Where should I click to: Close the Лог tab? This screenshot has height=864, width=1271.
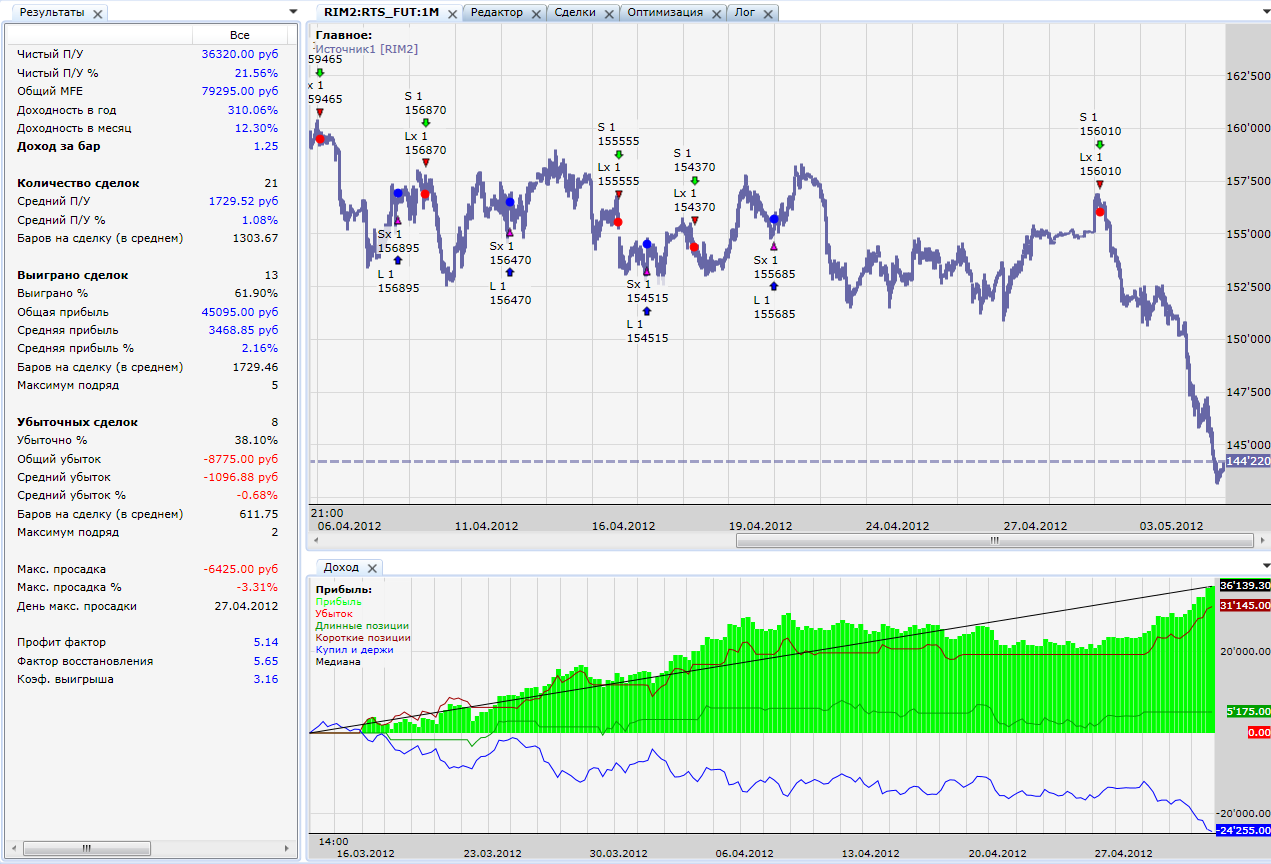768,14
